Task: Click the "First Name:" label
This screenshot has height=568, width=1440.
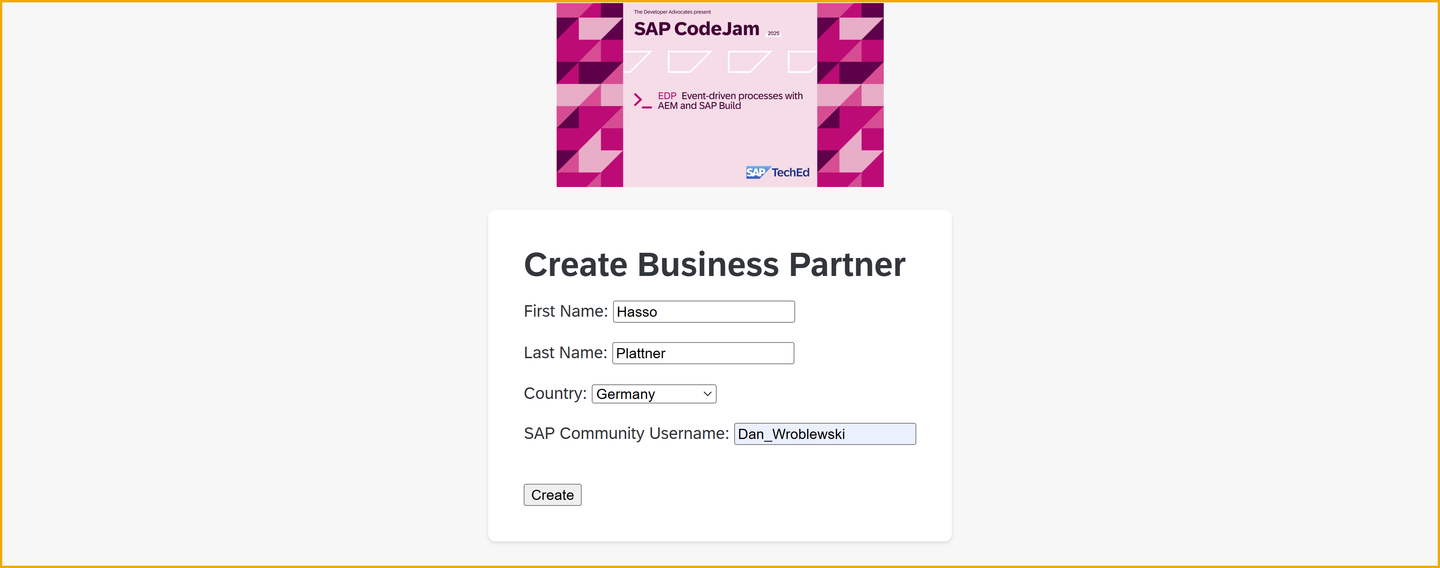Action: 566,311
